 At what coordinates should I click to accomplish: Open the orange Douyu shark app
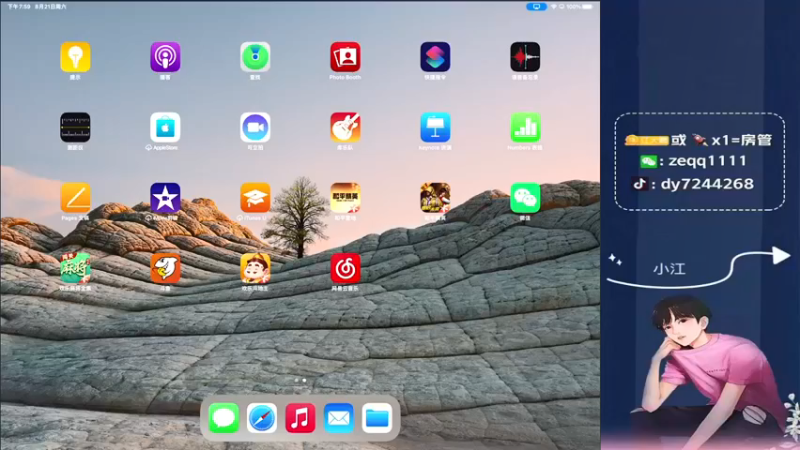(165, 268)
